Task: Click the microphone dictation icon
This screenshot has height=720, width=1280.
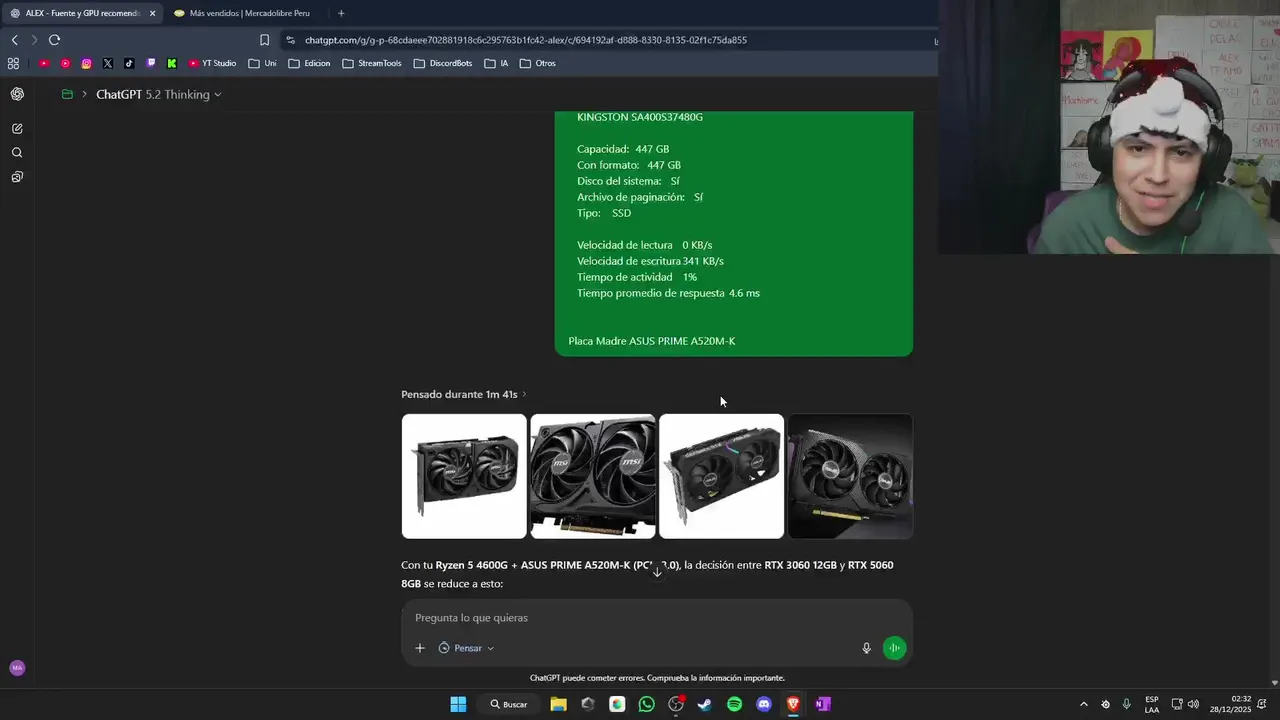Action: pos(867,648)
